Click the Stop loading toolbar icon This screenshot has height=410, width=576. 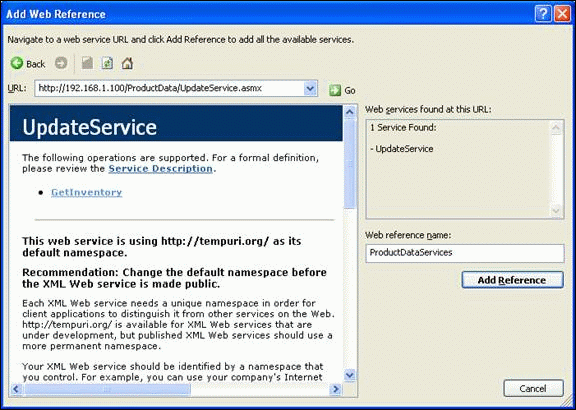click(x=87, y=64)
